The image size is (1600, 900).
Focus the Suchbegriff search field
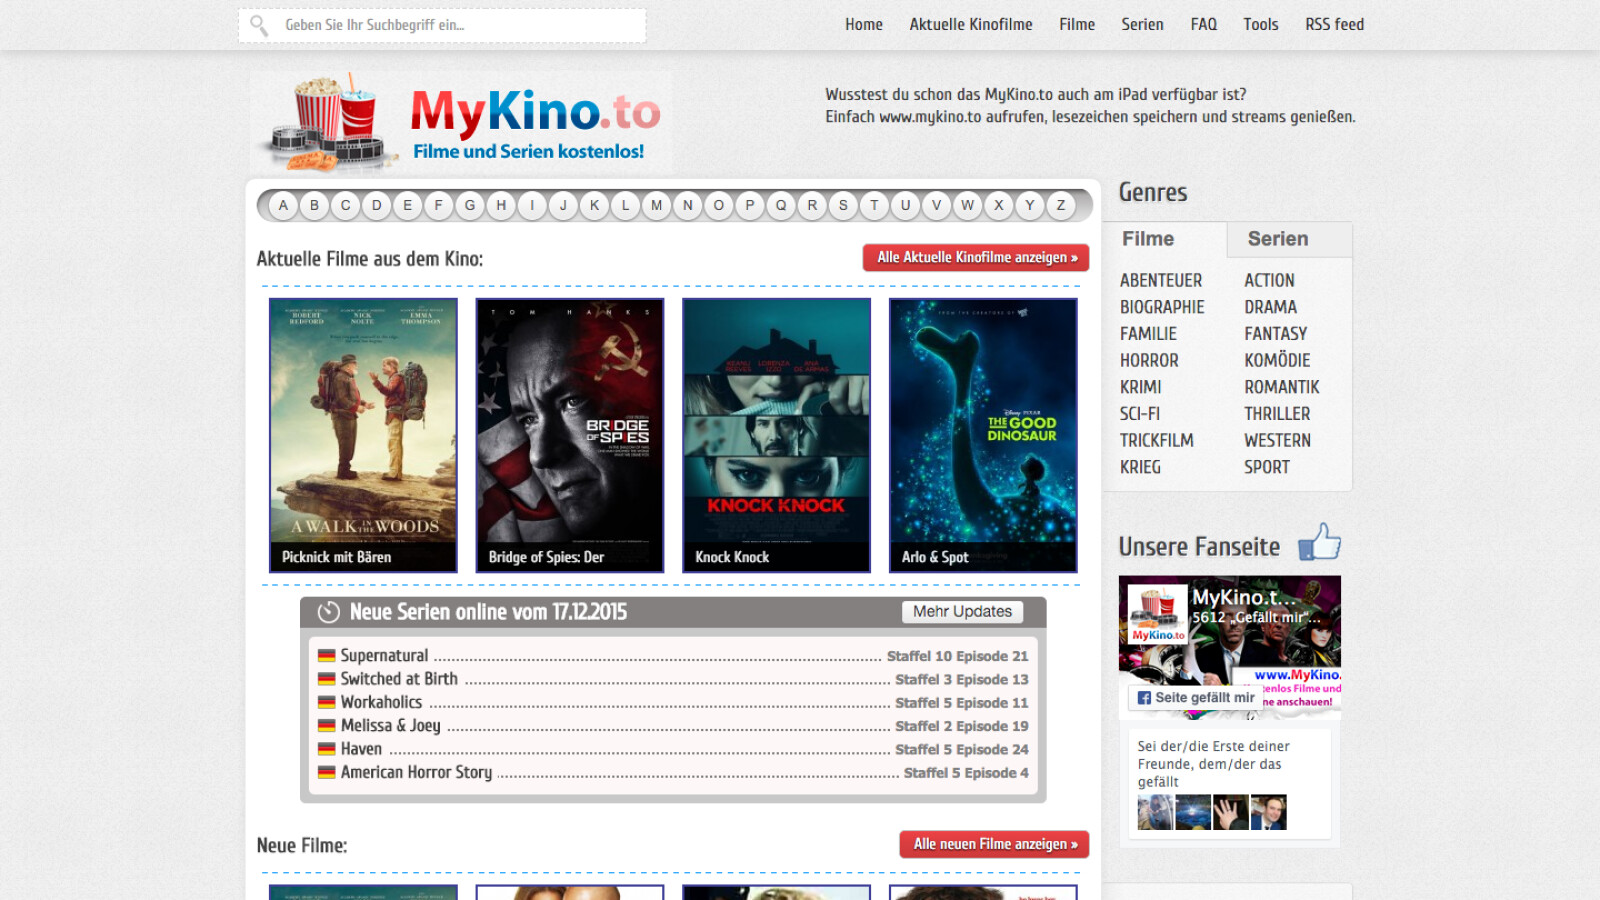tap(442, 25)
